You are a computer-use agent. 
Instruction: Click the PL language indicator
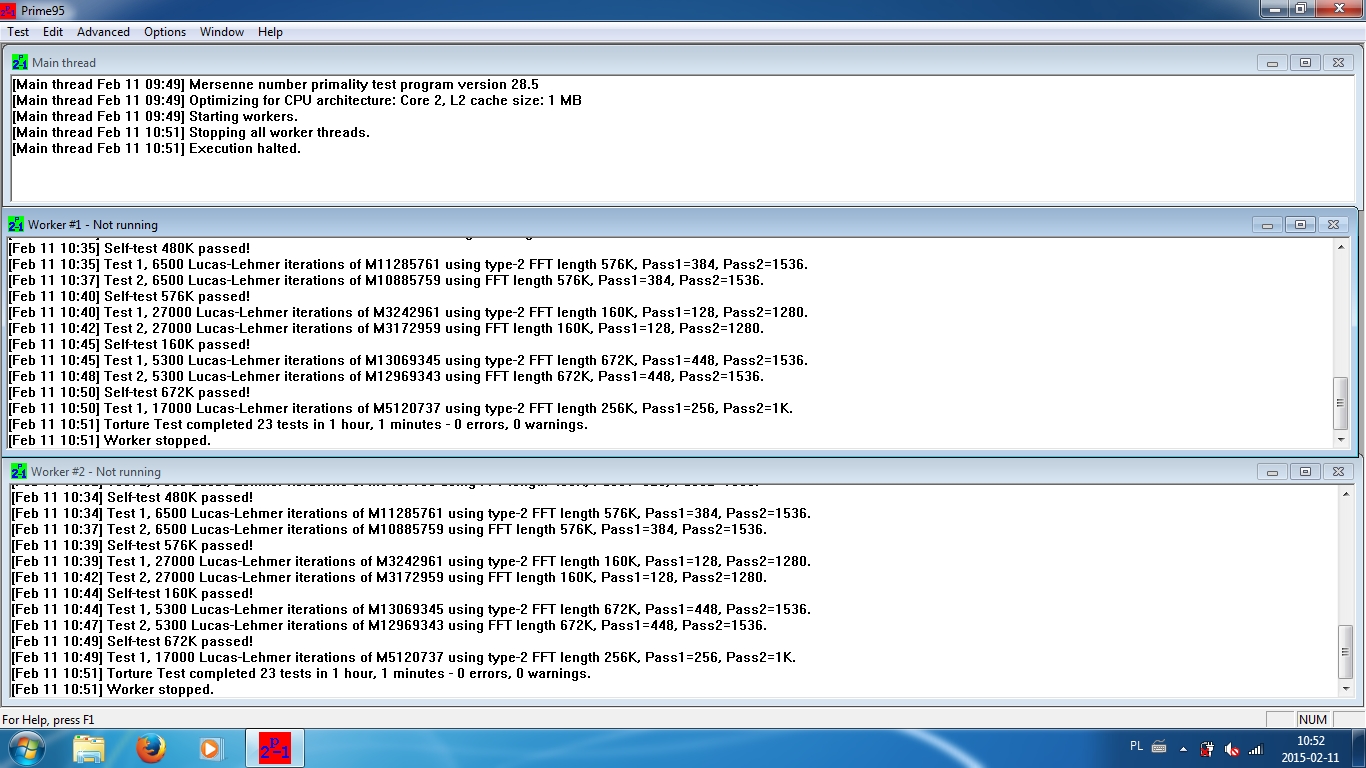click(x=1136, y=747)
